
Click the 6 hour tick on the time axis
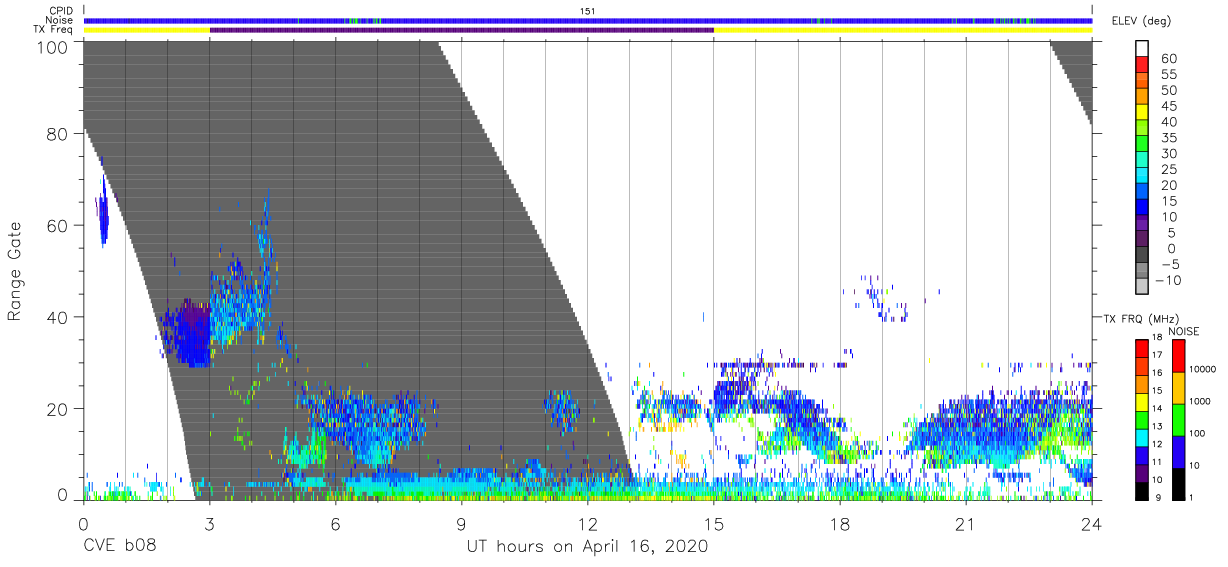click(335, 524)
